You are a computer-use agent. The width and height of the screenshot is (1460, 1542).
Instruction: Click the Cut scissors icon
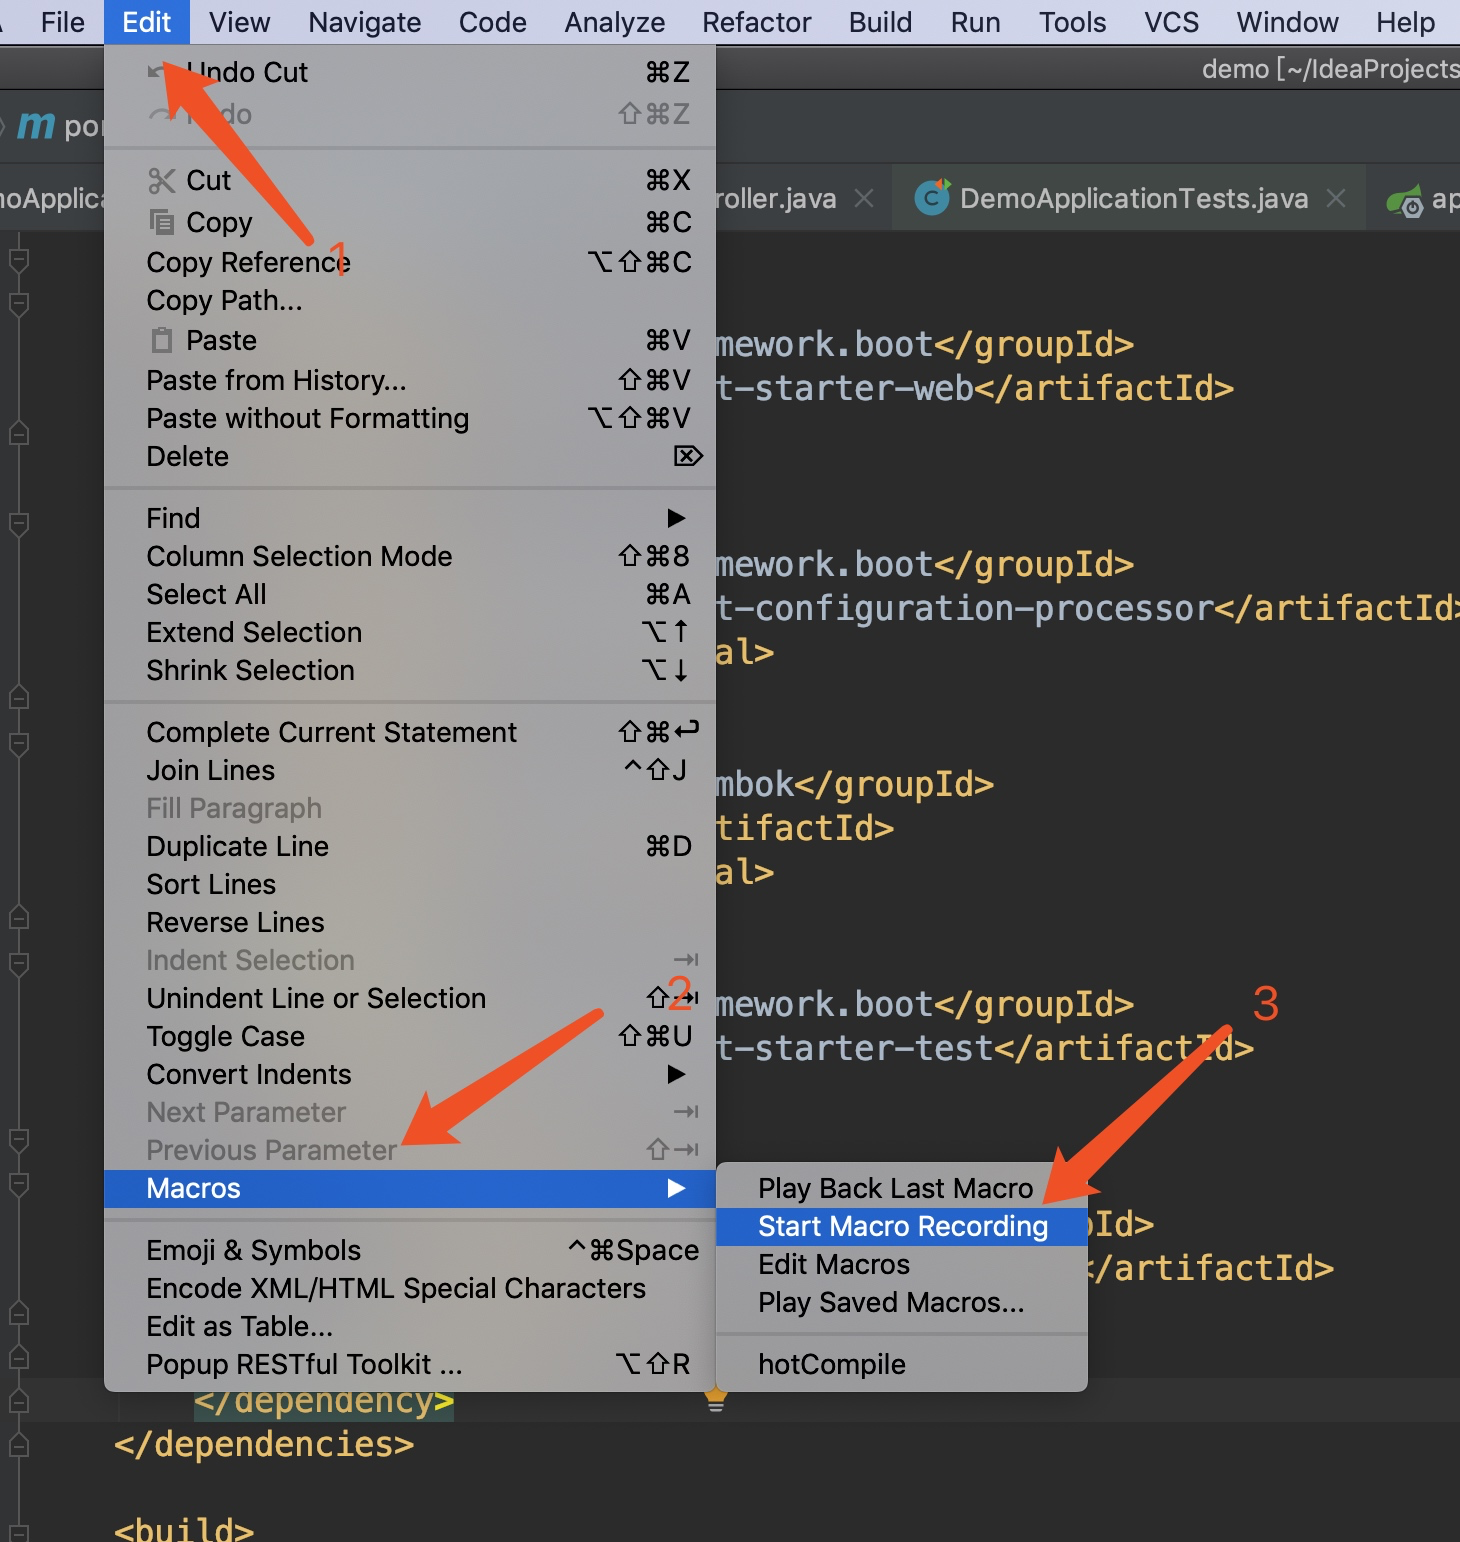coord(161,181)
